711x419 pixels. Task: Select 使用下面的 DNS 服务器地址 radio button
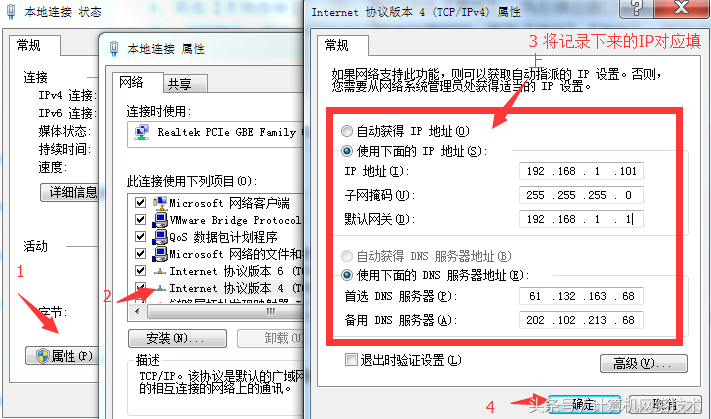[347, 275]
